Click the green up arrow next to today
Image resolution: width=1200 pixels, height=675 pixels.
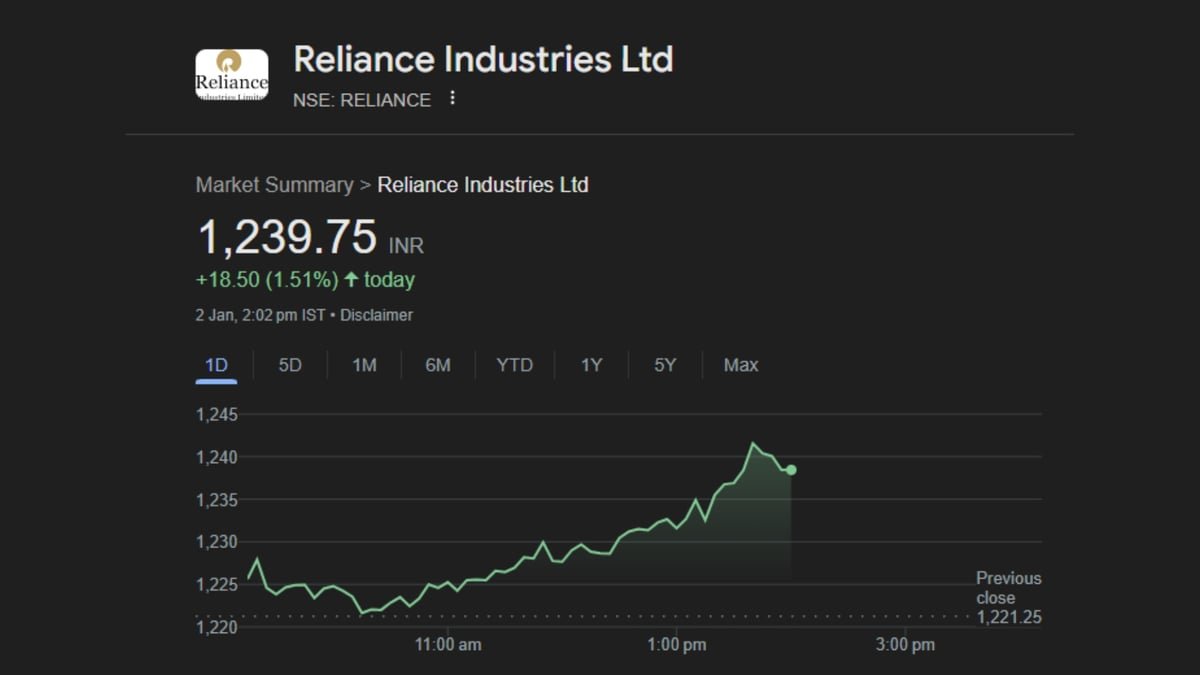tap(351, 280)
